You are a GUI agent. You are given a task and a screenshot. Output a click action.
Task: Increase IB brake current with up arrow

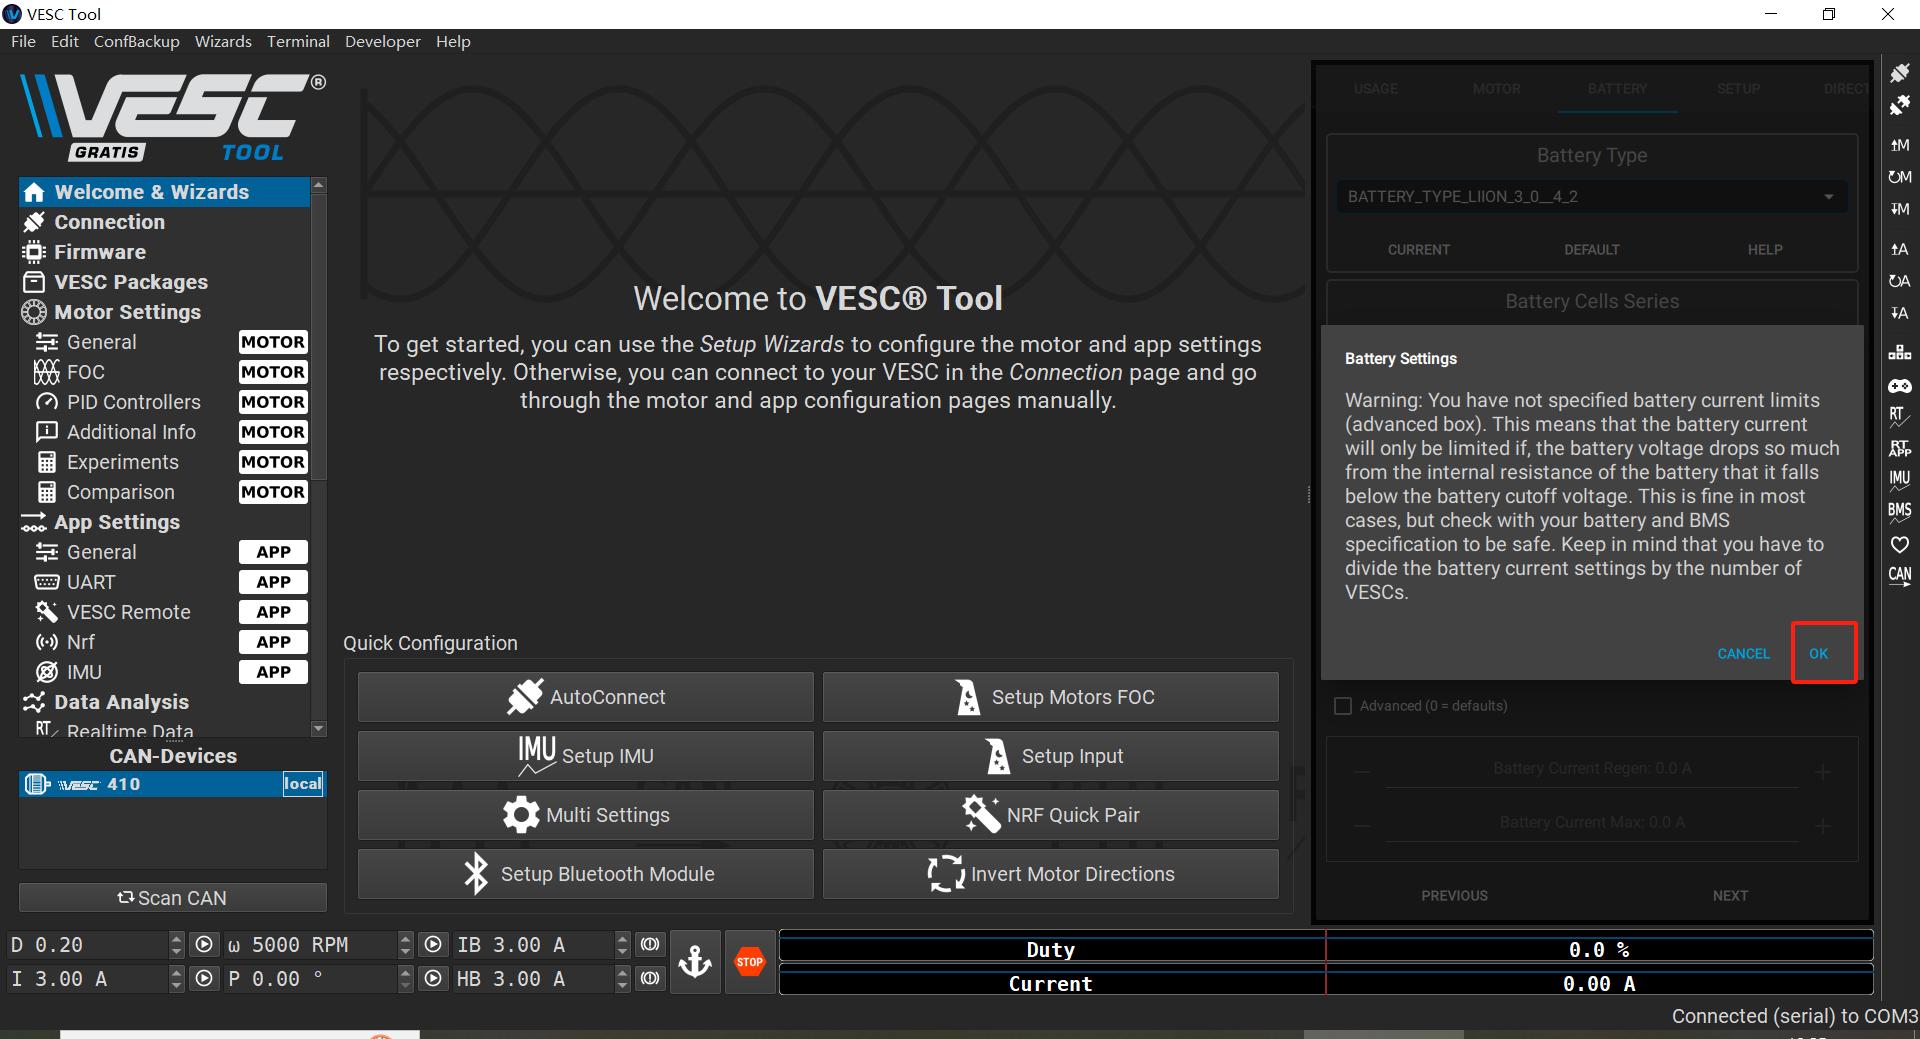(x=622, y=939)
